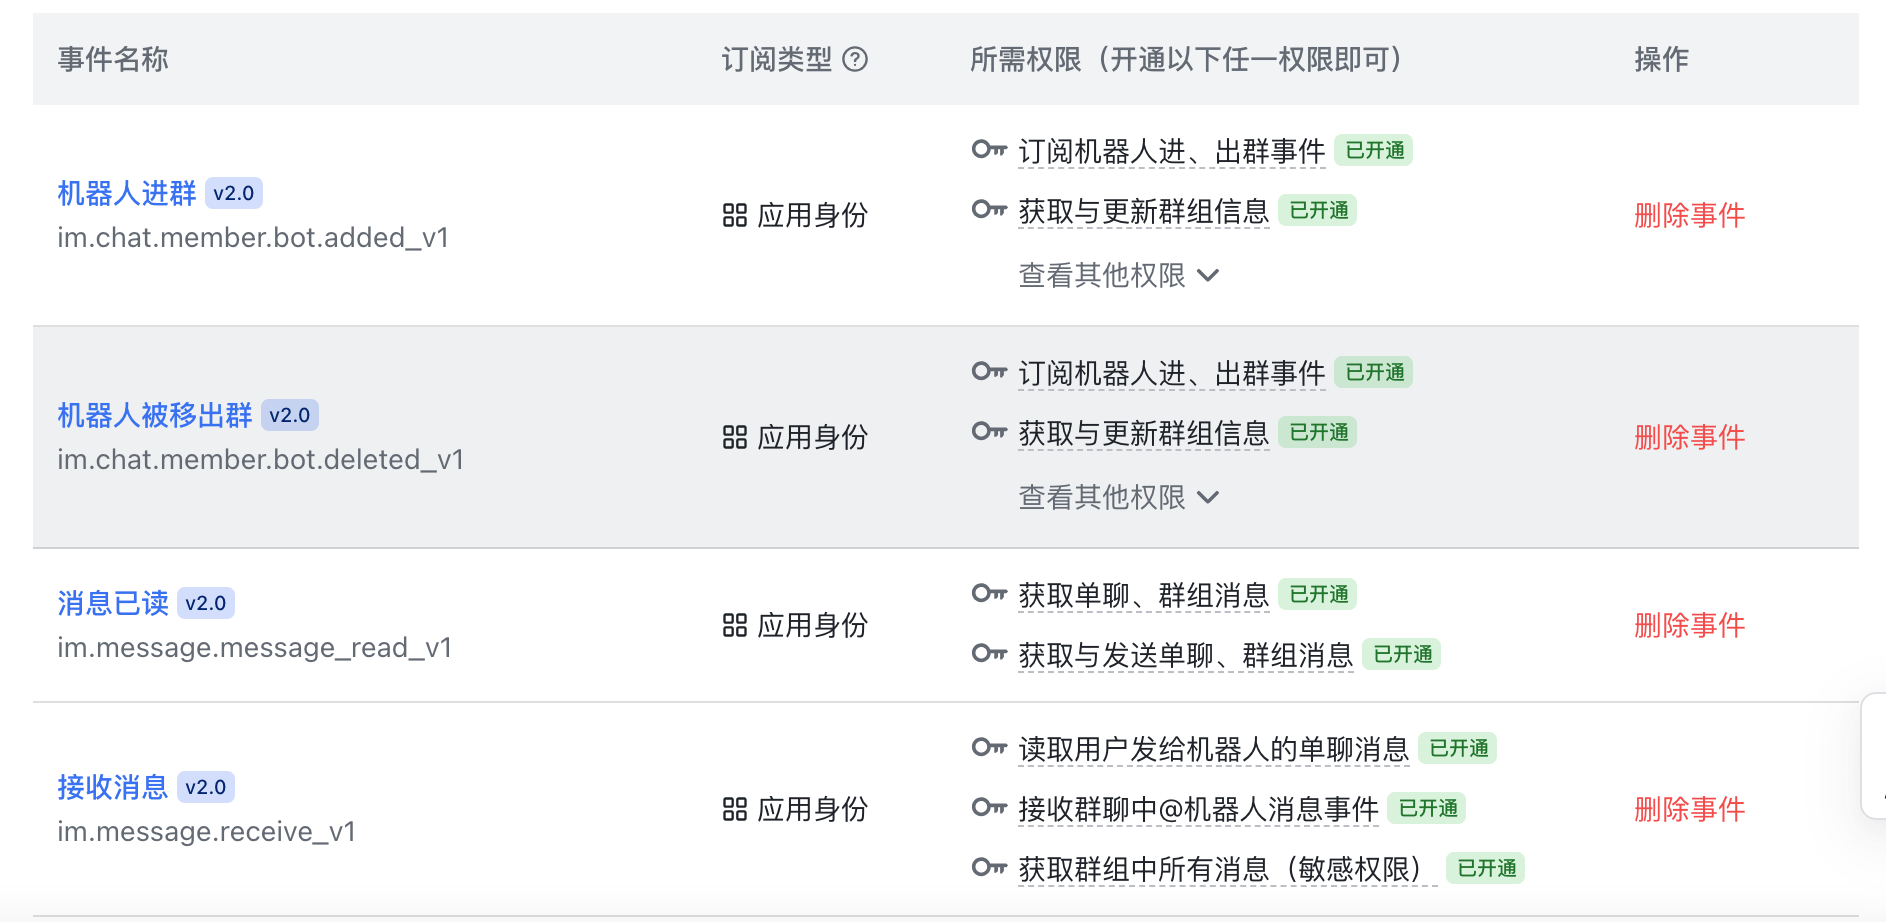The image size is (1886, 922).
Task: Delete the 机器人进群 event
Action: tap(1689, 215)
